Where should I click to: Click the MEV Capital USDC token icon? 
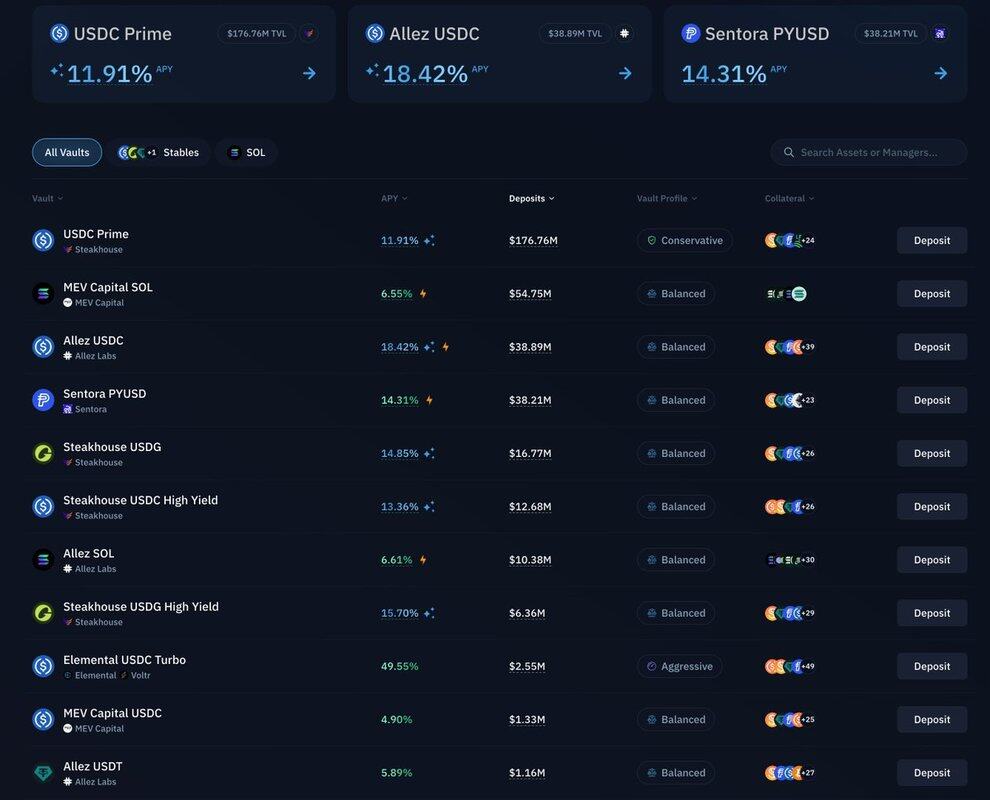[43, 719]
